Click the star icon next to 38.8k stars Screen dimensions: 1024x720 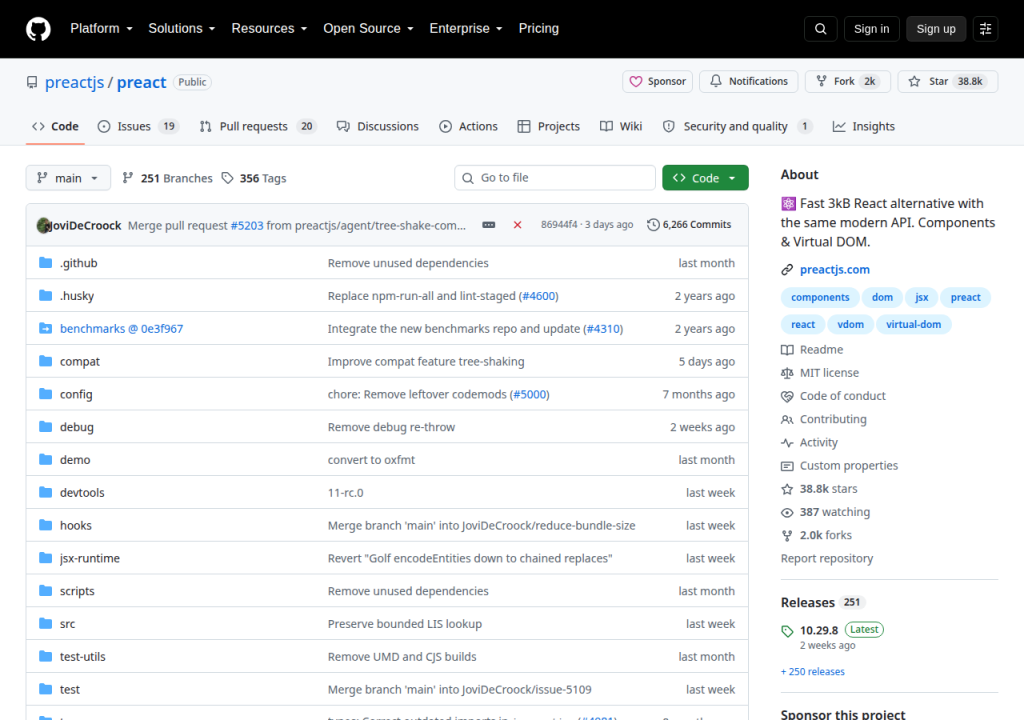point(787,489)
